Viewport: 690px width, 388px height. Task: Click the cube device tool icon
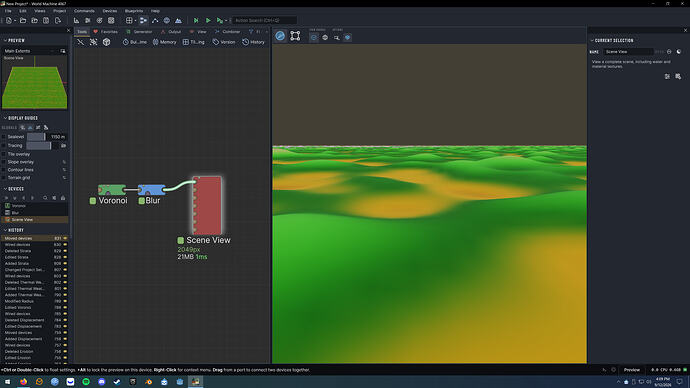coord(106,42)
